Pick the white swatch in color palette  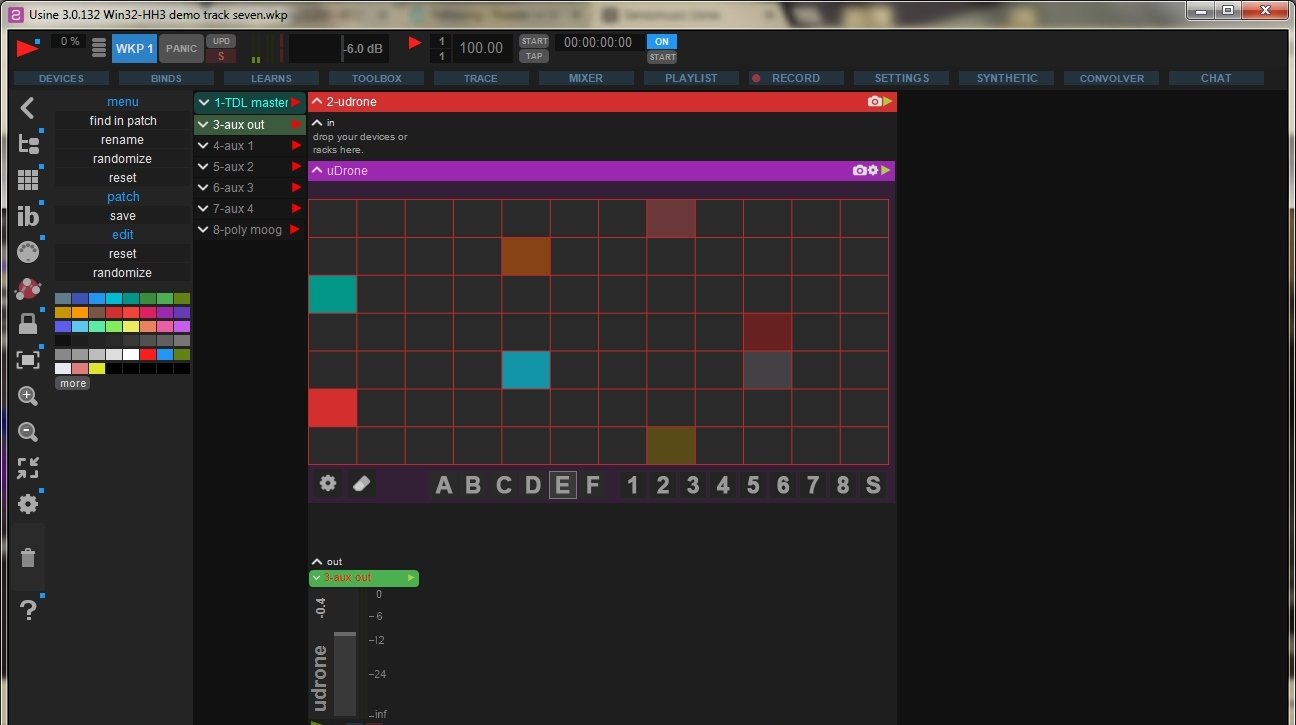pyautogui.click(x=130, y=354)
